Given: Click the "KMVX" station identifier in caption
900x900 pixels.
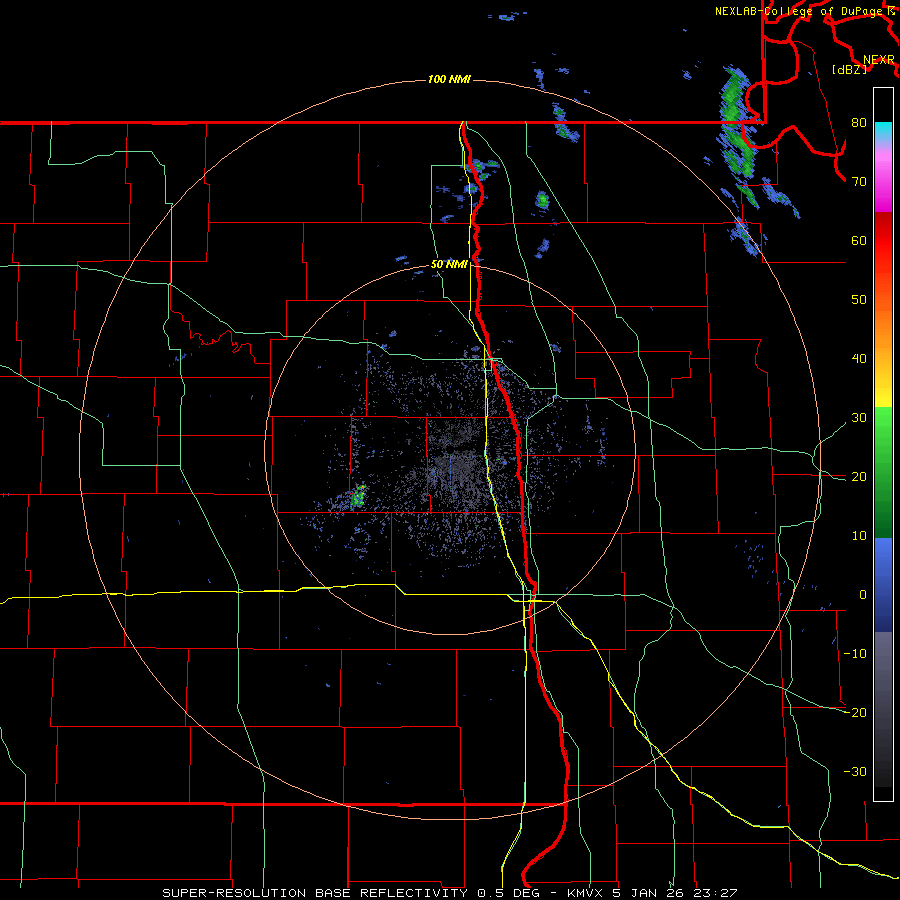Looking at the screenshot, I should click(587, 893).
